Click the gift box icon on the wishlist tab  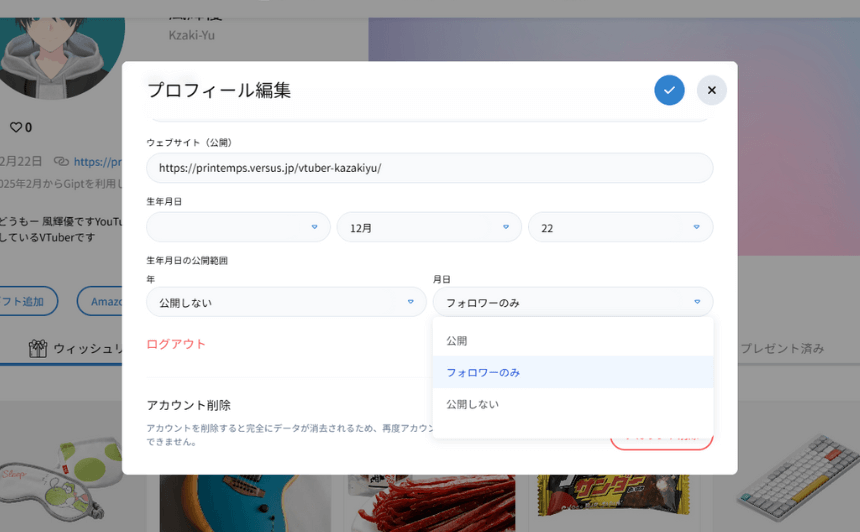click(38, 348)
